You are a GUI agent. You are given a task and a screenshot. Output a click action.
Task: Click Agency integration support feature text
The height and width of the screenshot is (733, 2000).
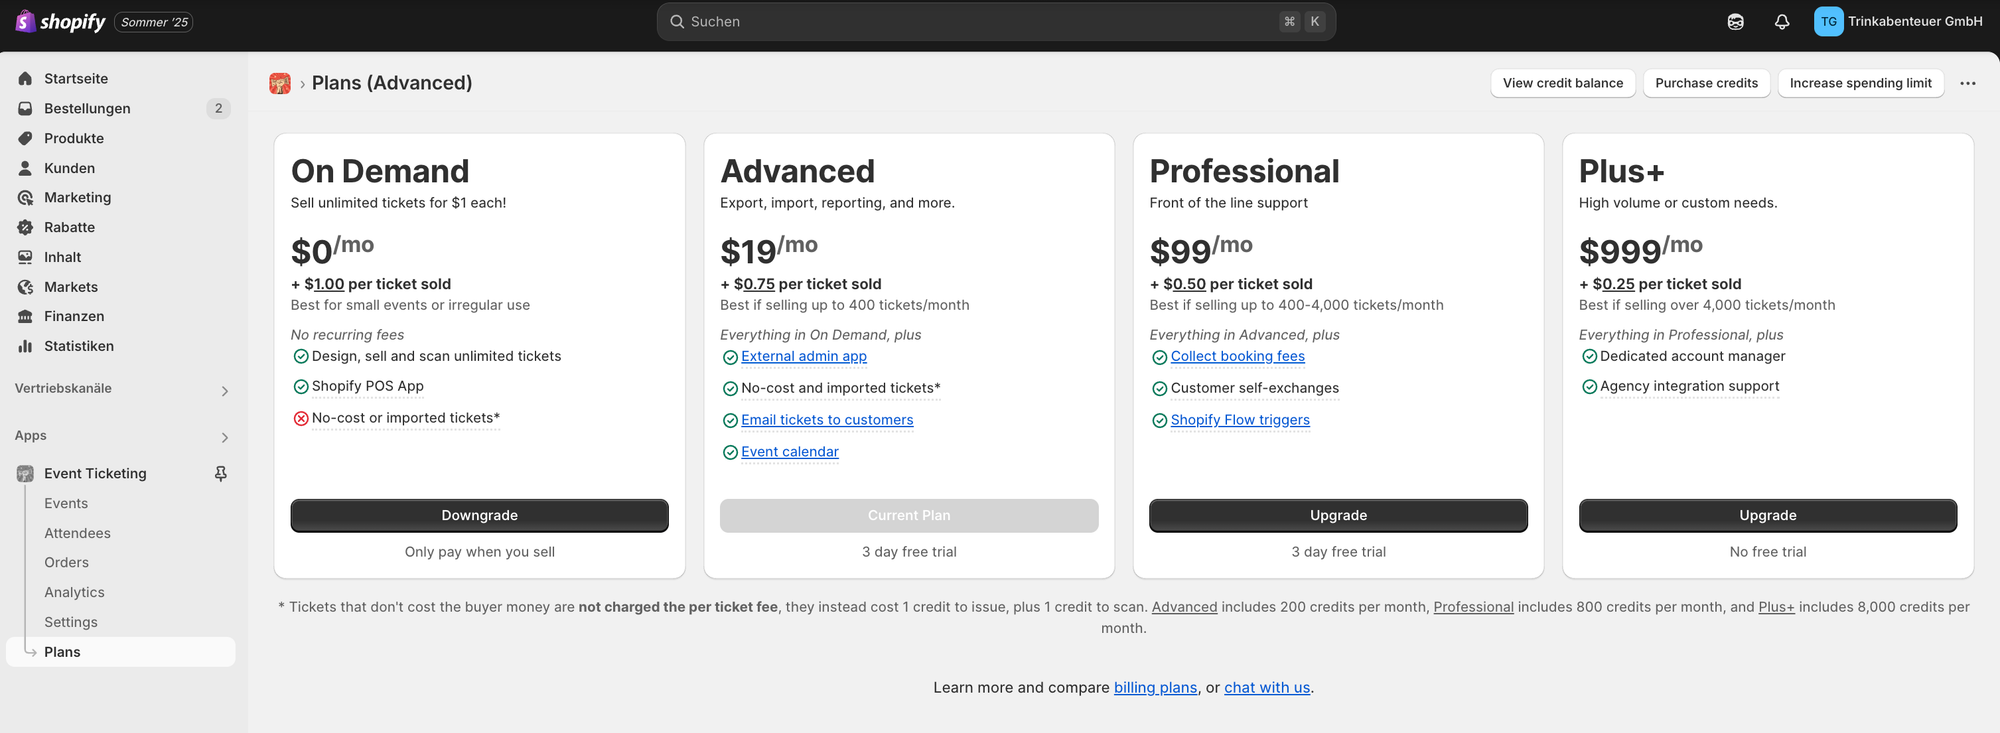1690,386
